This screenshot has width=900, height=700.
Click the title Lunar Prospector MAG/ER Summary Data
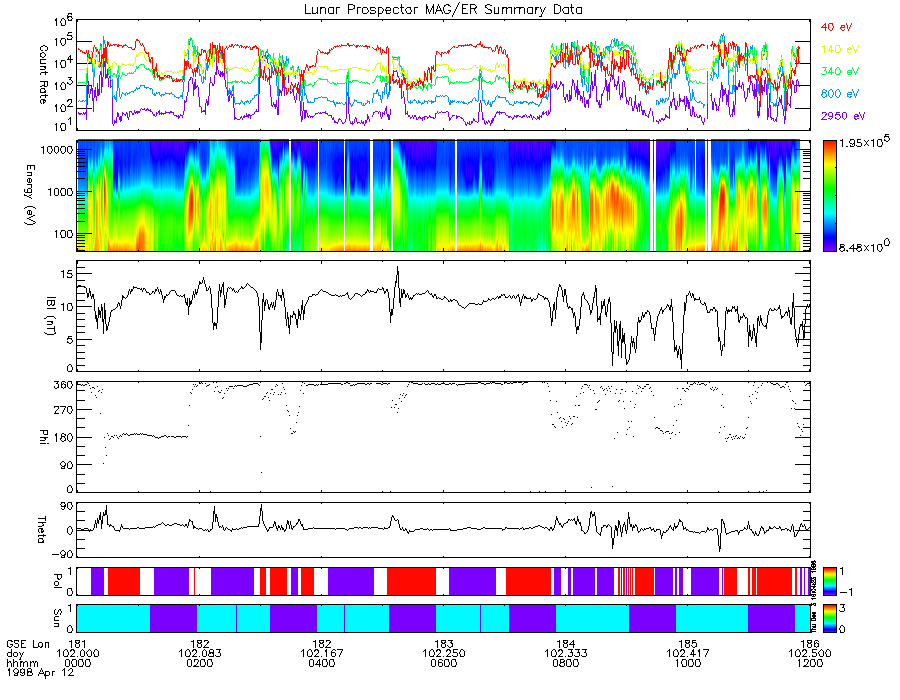(x=443, y=9)
